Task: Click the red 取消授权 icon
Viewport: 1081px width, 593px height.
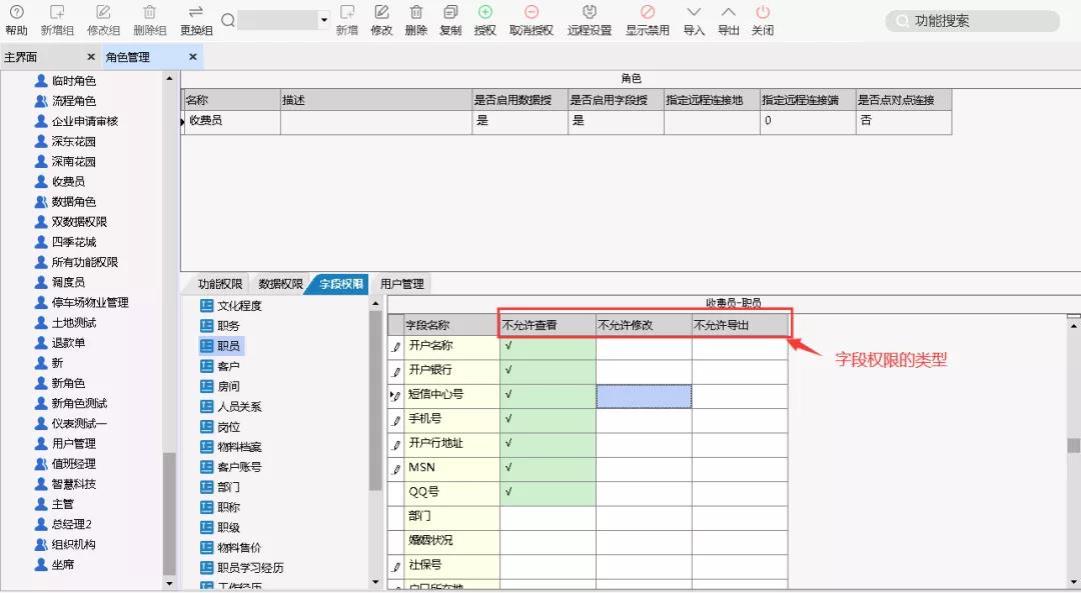Action: [x=531, y=12]
